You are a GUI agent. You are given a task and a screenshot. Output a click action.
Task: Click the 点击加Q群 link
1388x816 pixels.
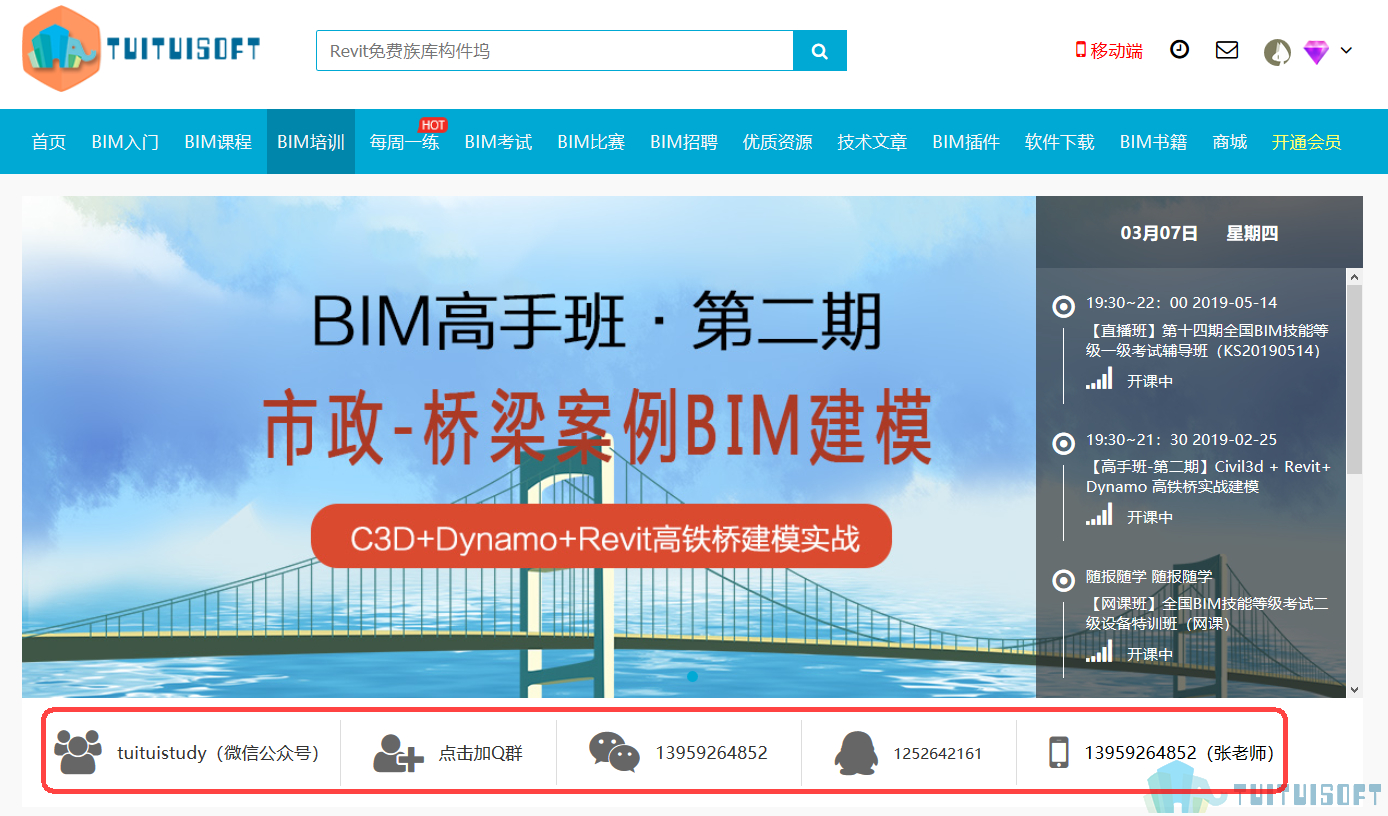tap(481, 753)
